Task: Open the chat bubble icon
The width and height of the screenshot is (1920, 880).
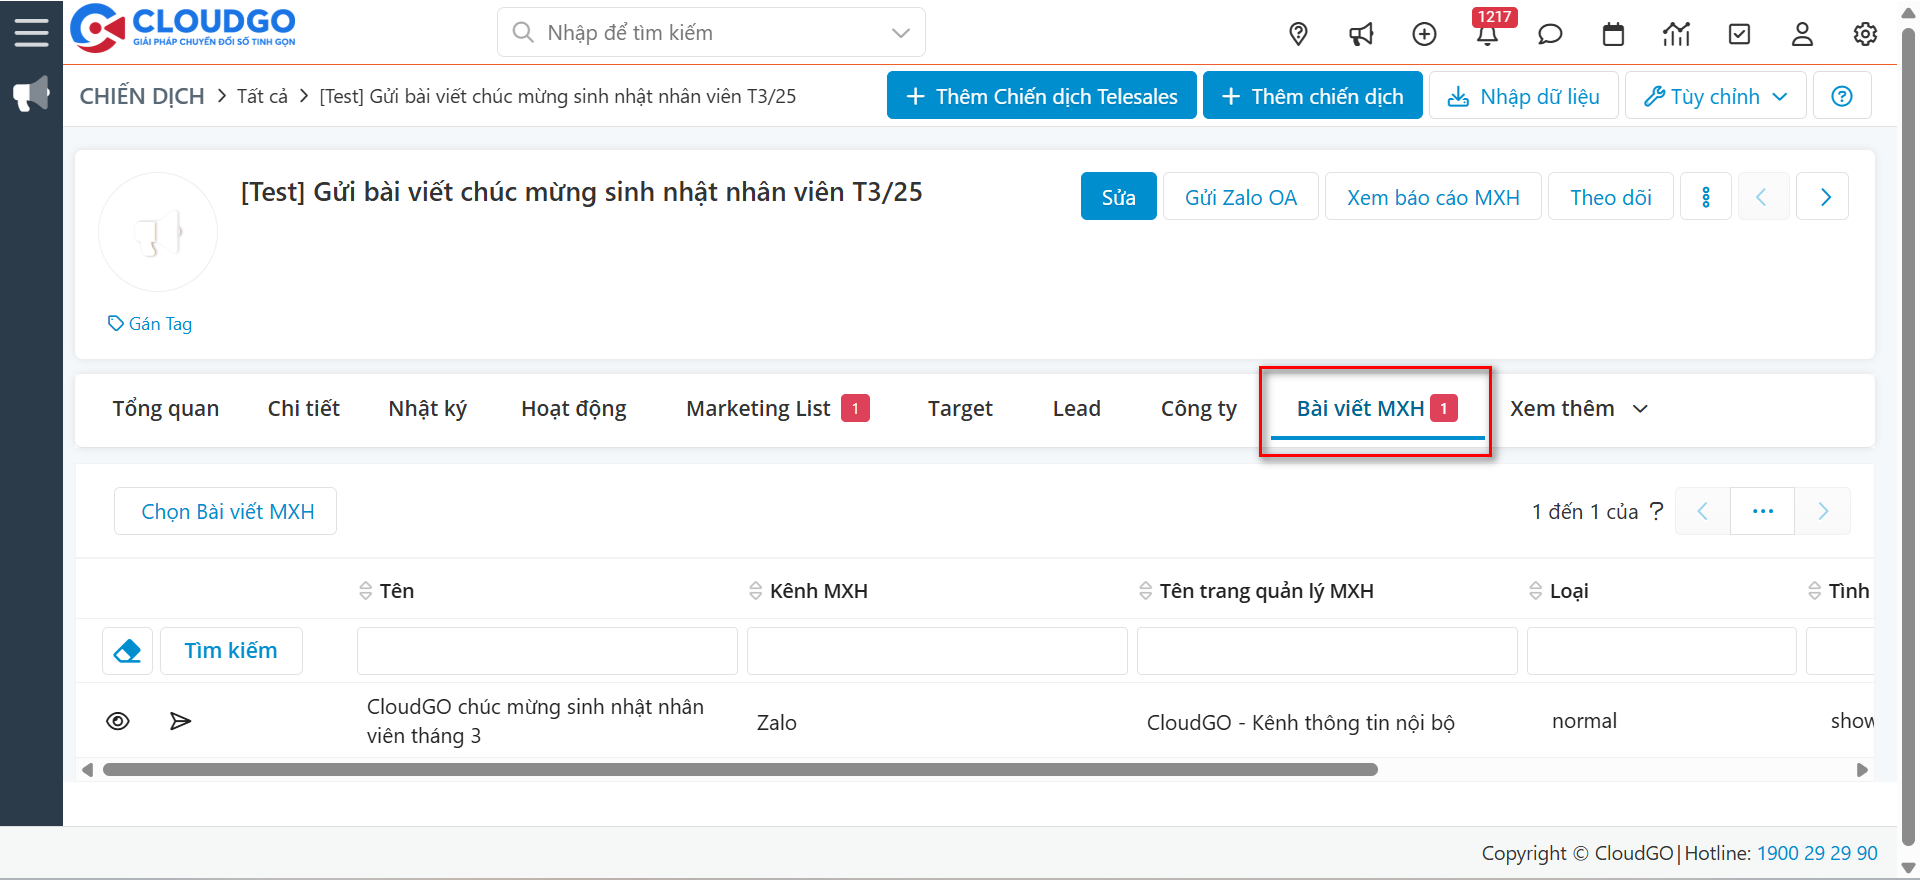Action: point(1550,34)
